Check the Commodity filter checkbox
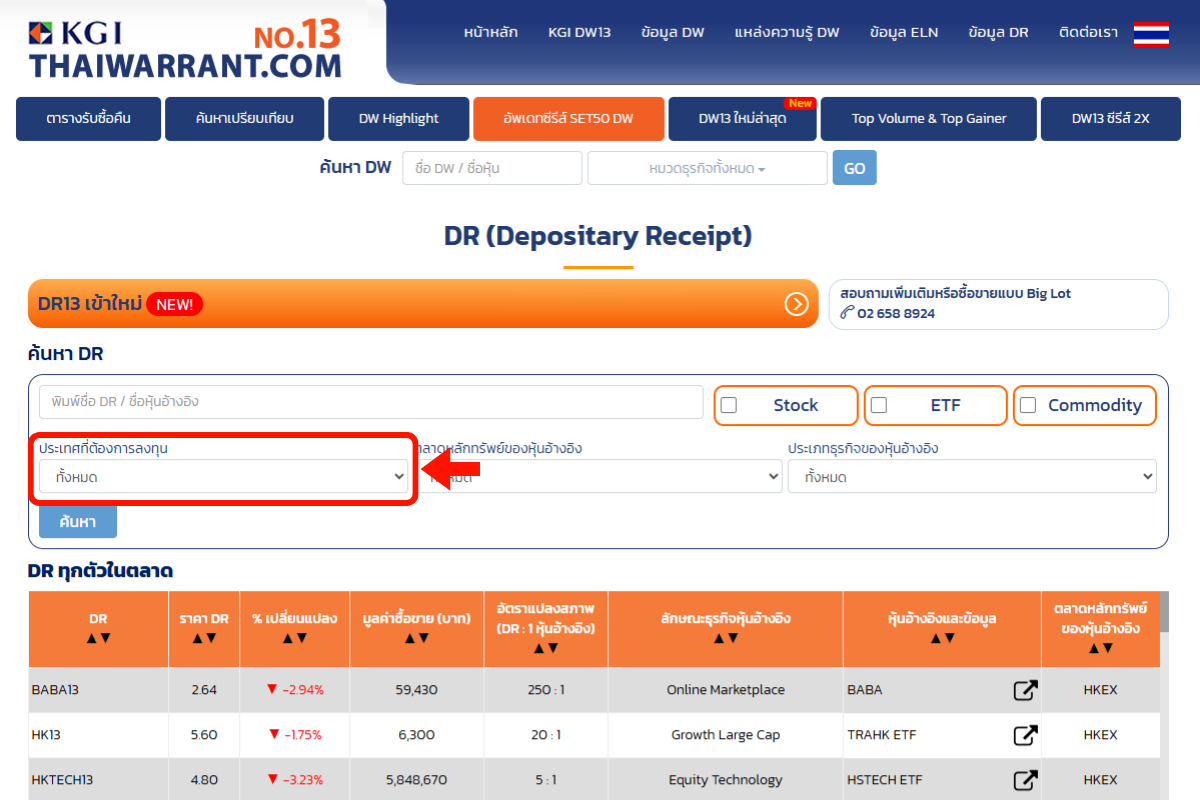This screenshot has height=800, width=1200. (1028, 405)
